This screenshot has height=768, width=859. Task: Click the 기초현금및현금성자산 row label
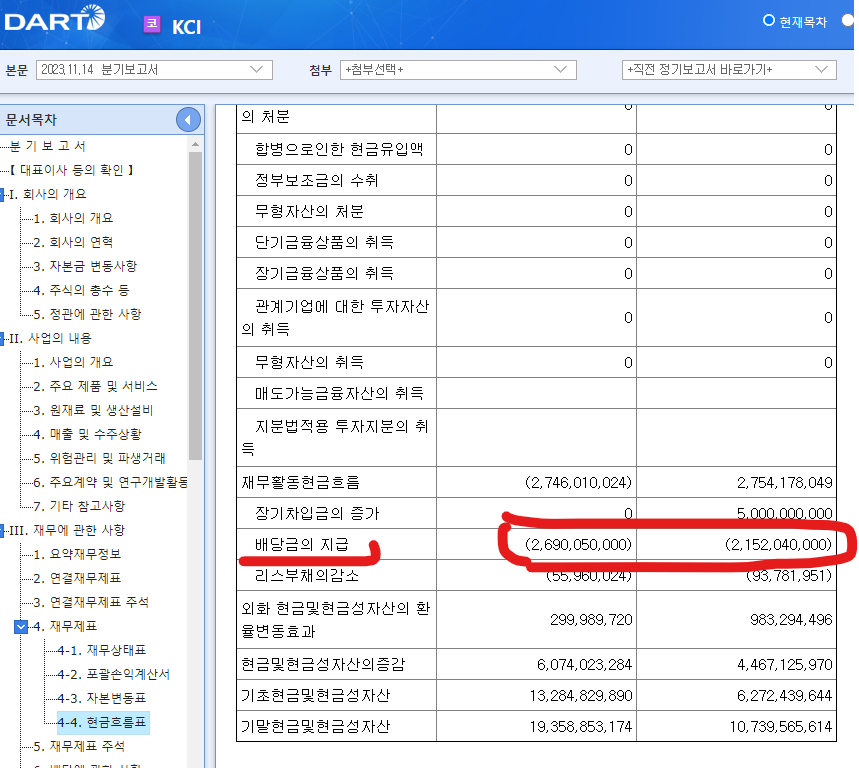(x=316, y=696)
